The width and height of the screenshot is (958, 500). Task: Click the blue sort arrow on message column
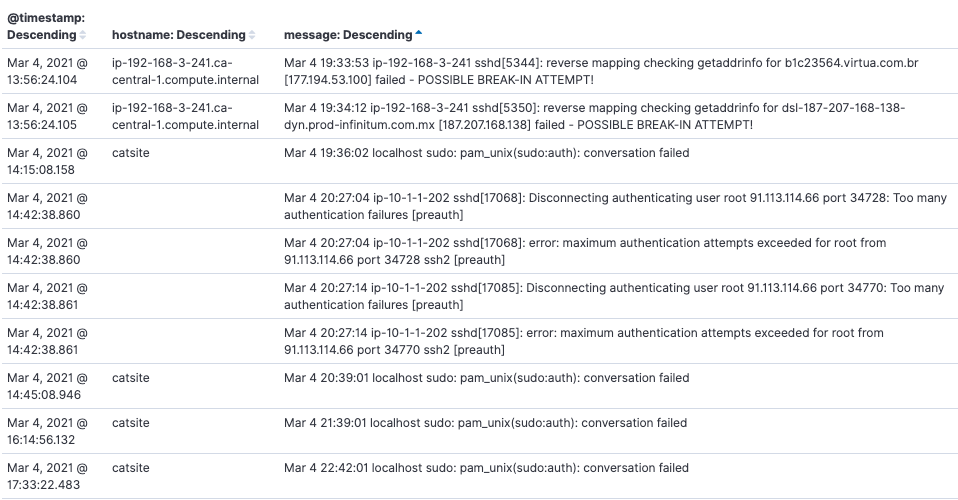[418, 35]
